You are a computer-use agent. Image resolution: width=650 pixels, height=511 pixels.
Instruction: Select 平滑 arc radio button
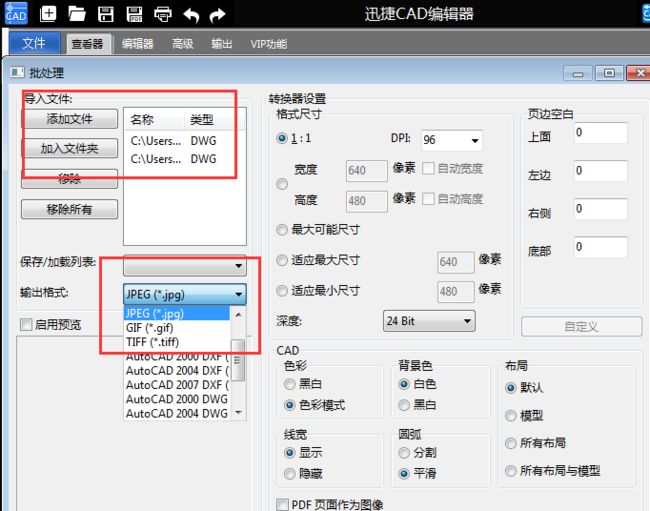404,473
